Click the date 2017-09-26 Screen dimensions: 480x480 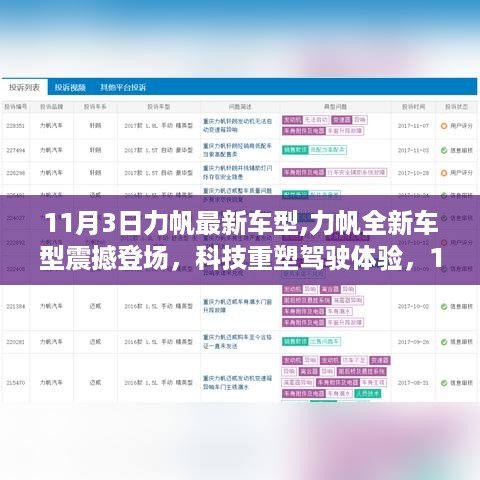[x=413, y=342]
